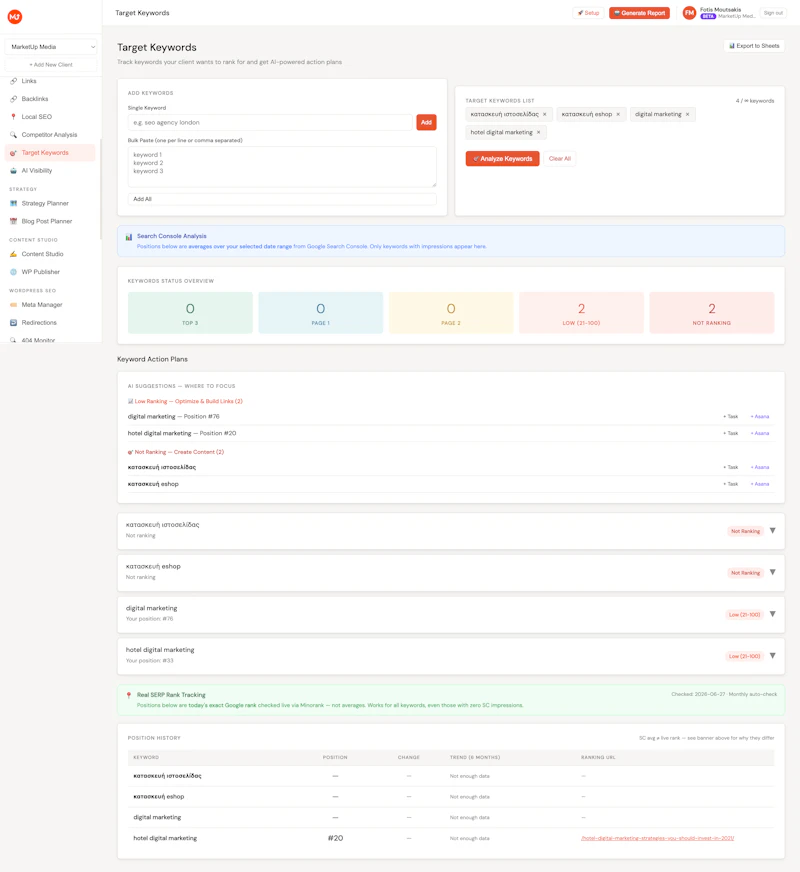
Task: Open WP Publisher menu item
Action: point(41,272)
